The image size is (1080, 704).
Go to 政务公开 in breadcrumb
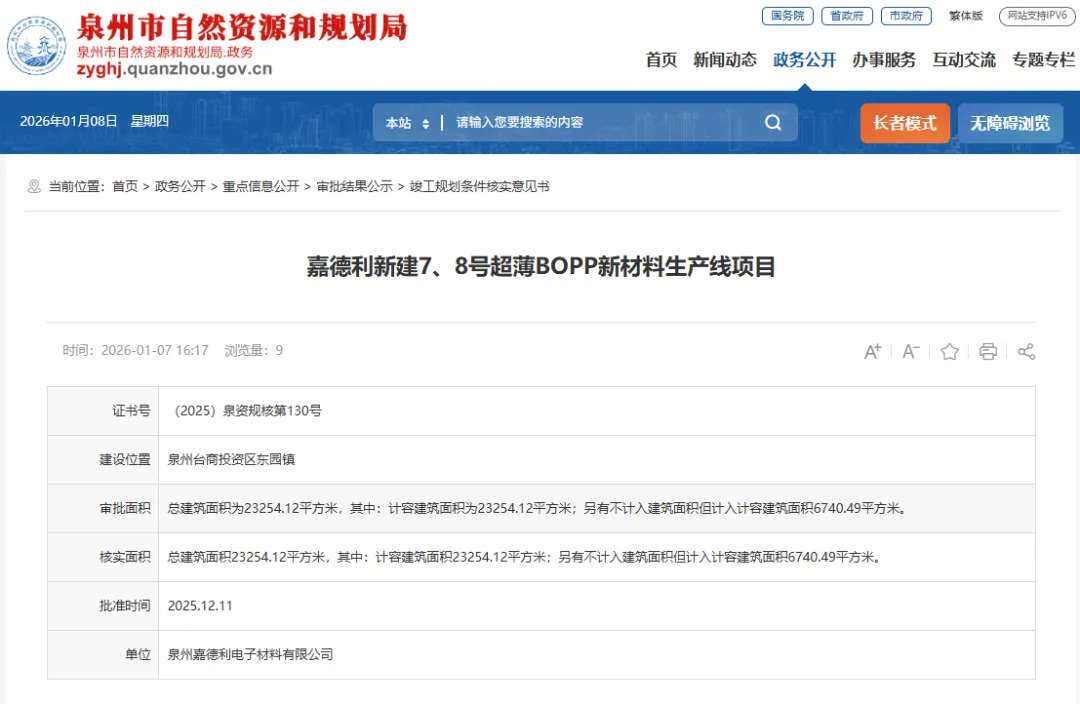pyautogui.click(x=180, y=186)
